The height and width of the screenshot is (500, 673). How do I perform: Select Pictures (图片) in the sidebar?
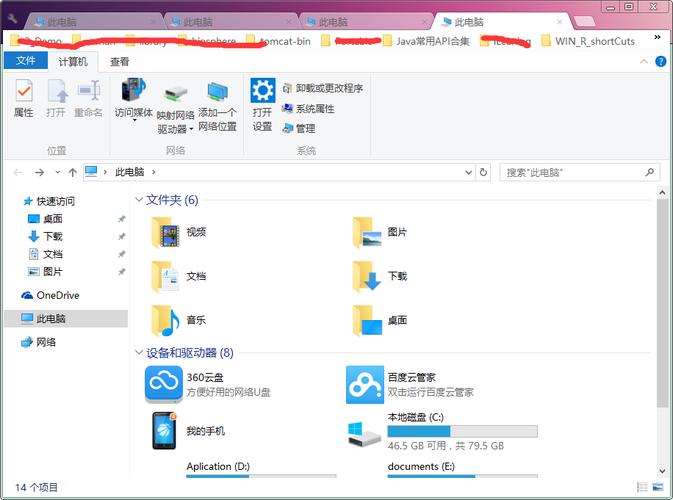click(x=45, y=272)
